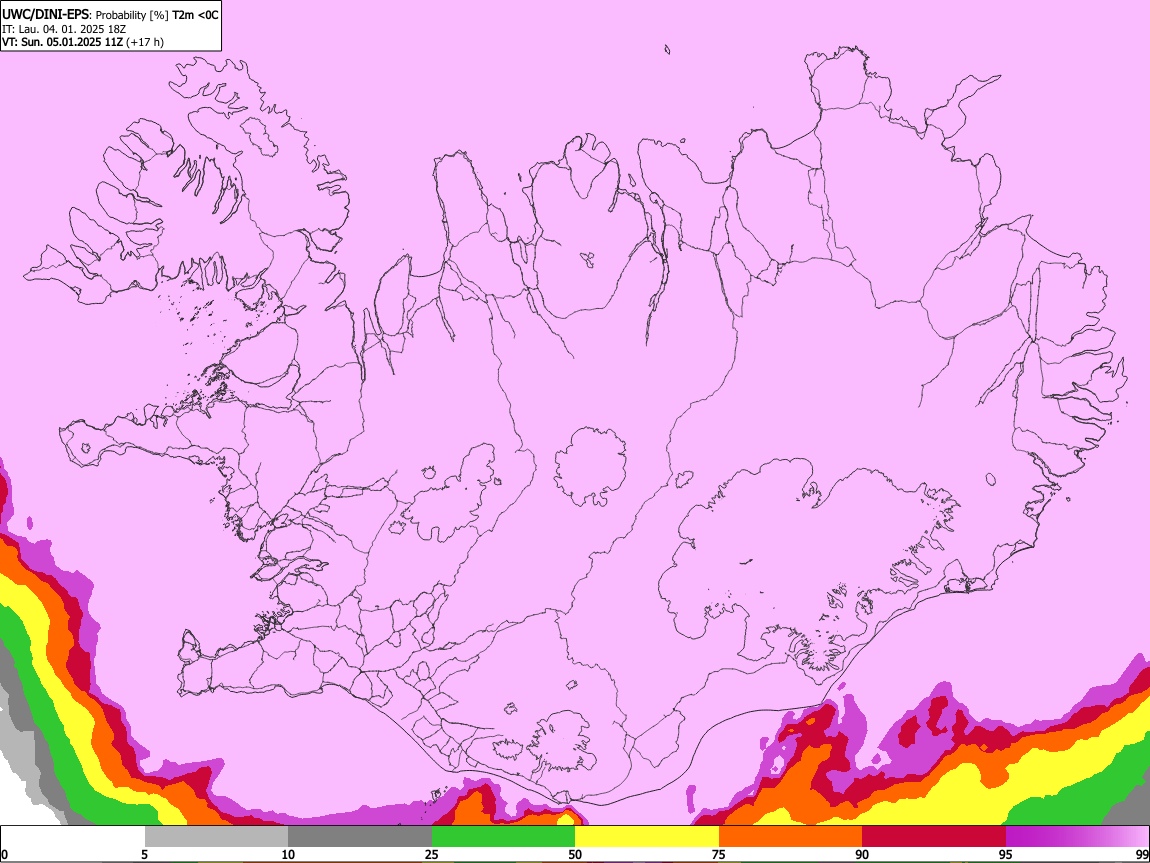Click the green 25–50 legend band
The image size is (1150, 863).
point(503,837)
